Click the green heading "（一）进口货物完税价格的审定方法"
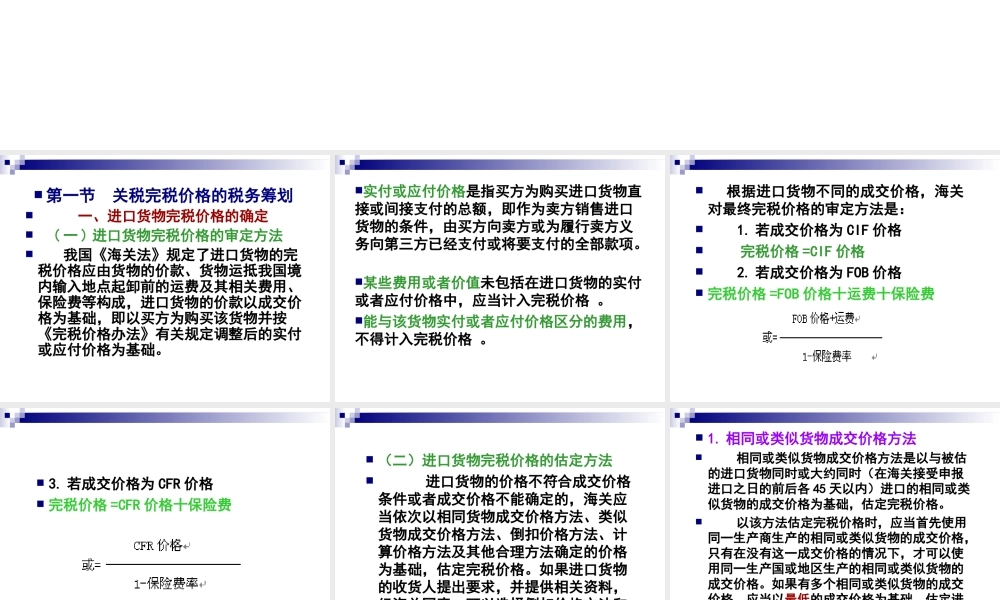This screenshot has height=600, width=1000. [x=169, y=236]
